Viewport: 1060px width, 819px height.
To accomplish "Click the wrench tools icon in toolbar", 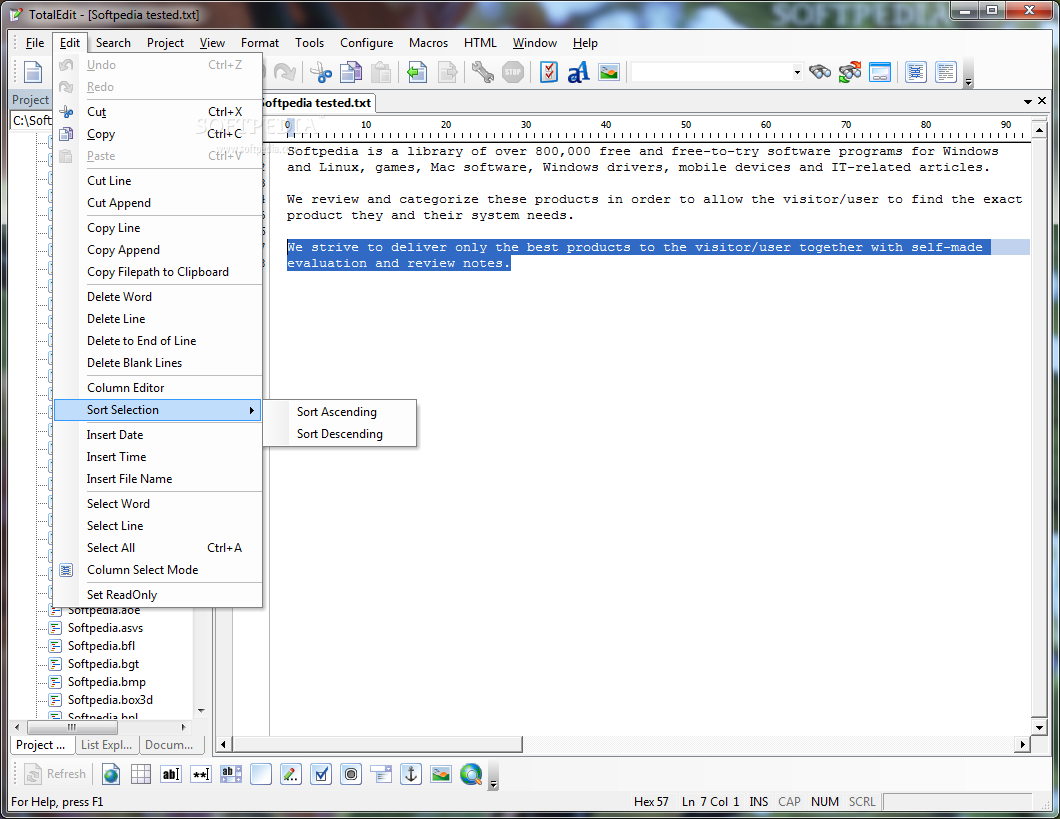I will 483,72.
